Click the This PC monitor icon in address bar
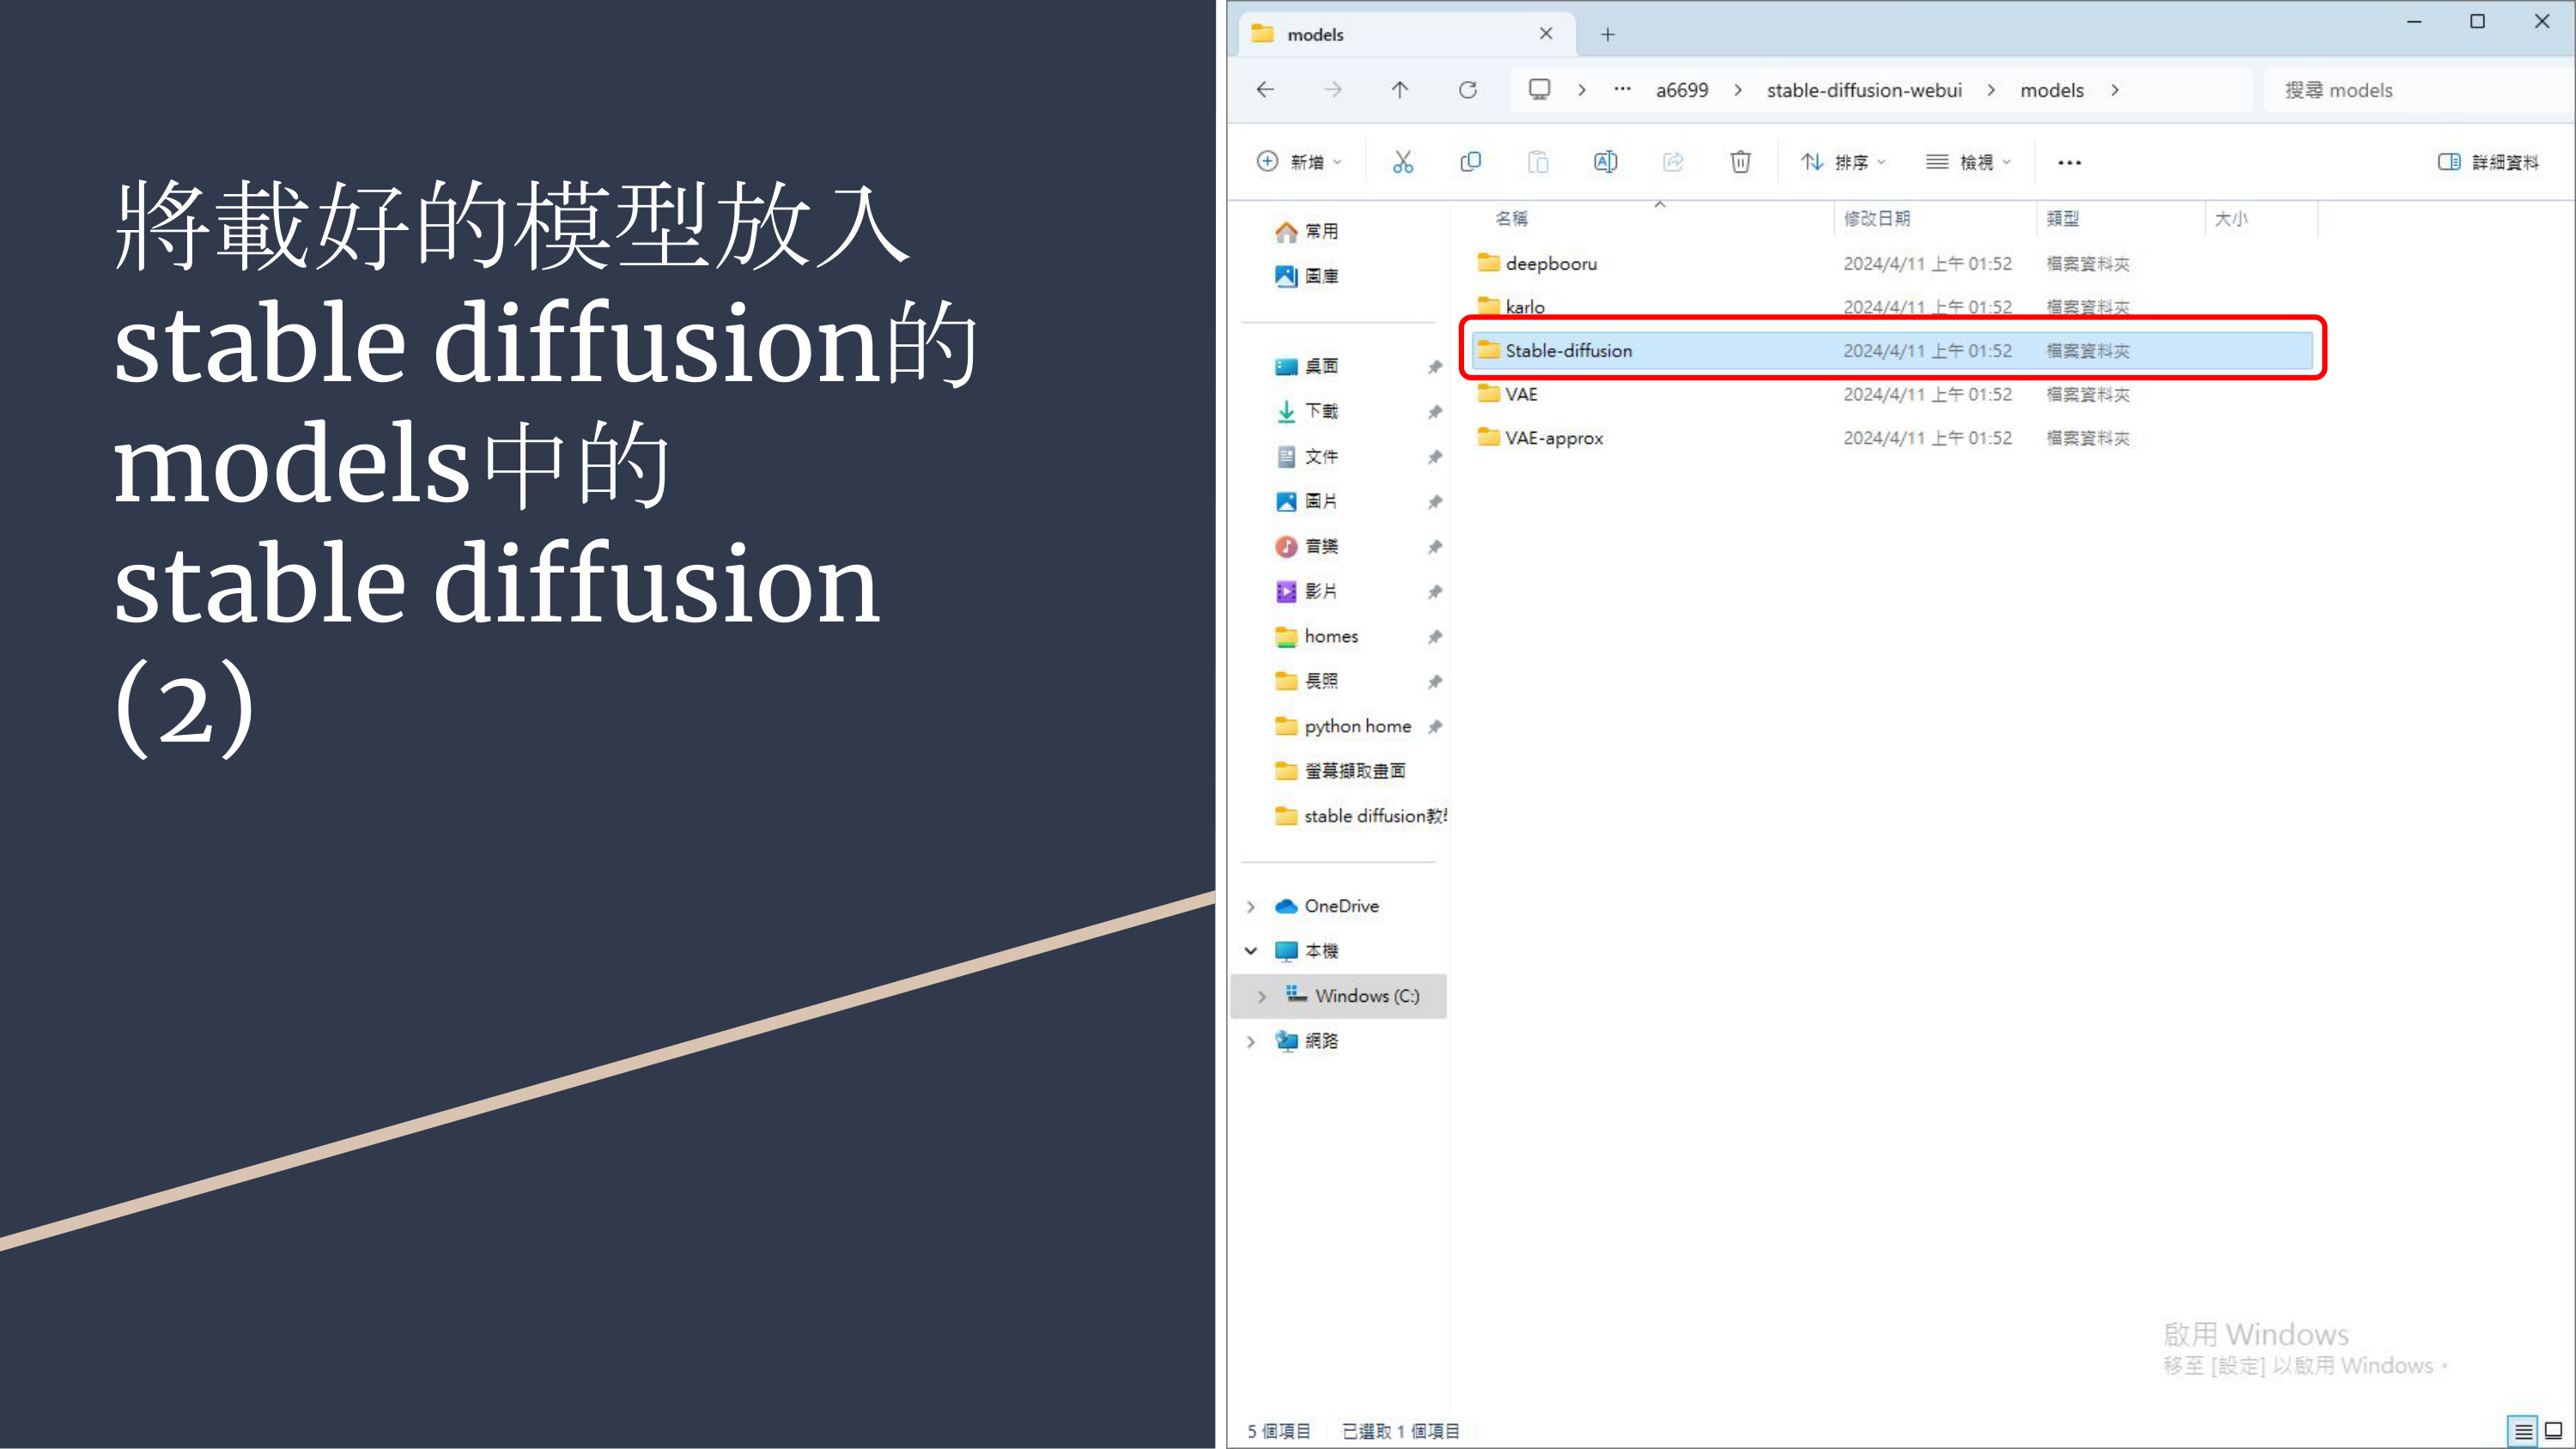The height and width of the screenshot is (1449, 2576). [1540, 90]
